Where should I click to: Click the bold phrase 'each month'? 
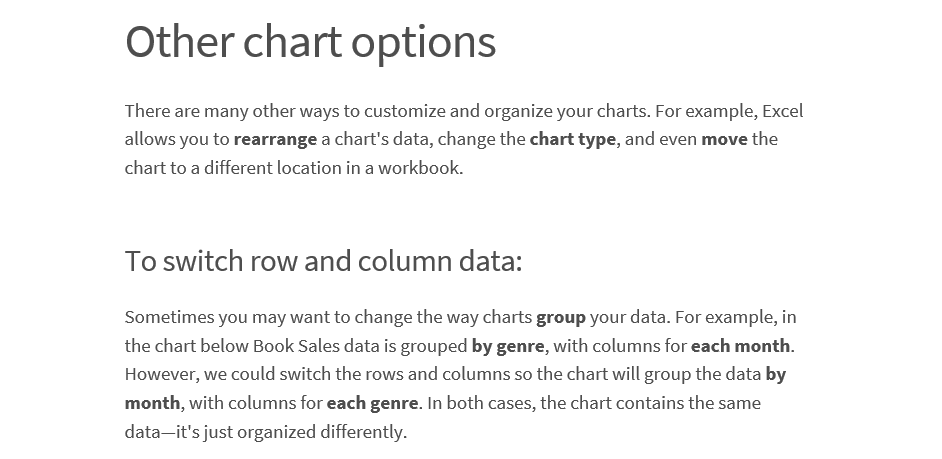(741, 346)
